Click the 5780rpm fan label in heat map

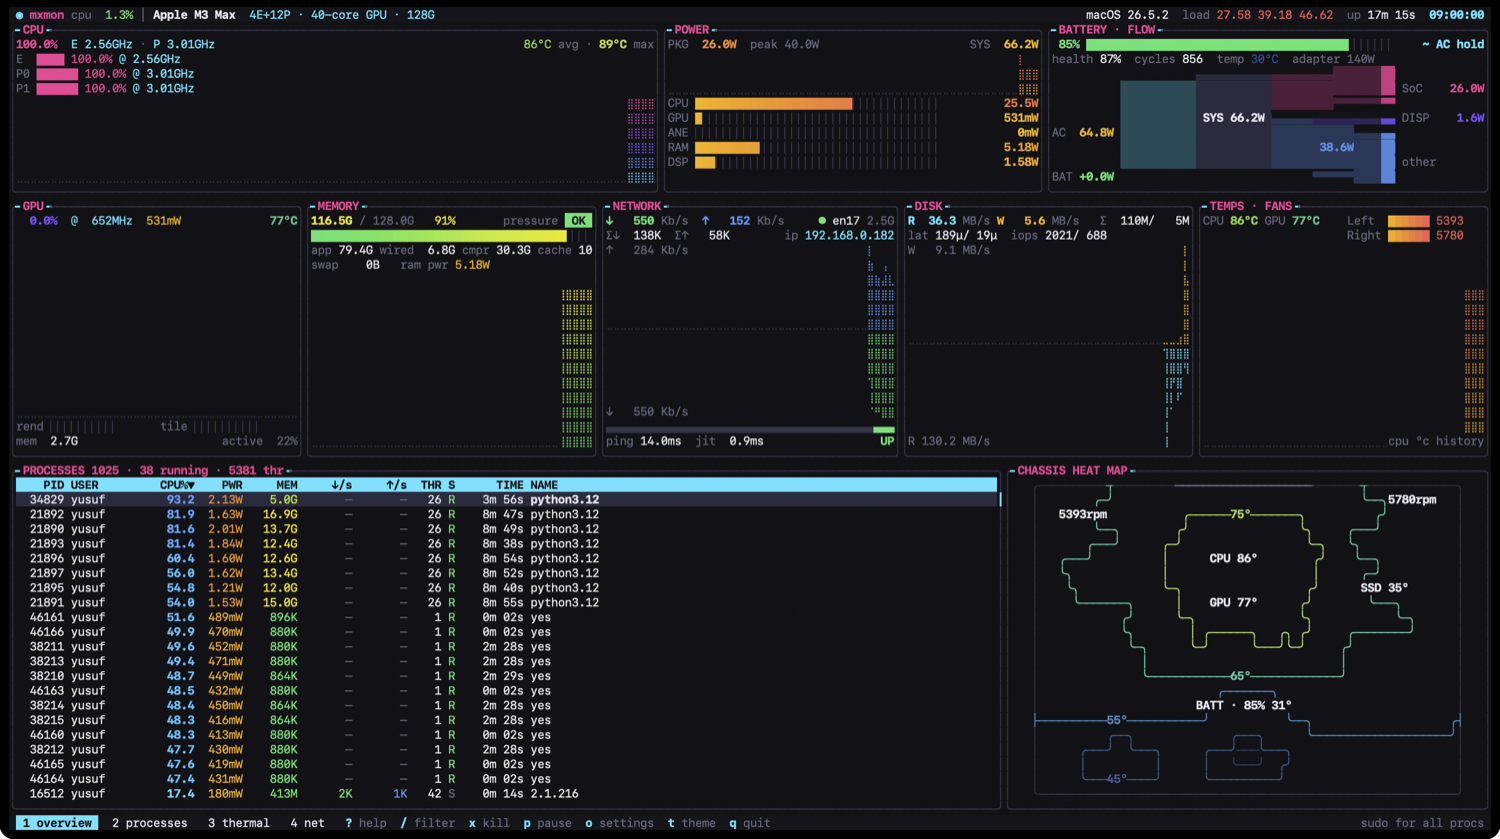click(1412, 500)
